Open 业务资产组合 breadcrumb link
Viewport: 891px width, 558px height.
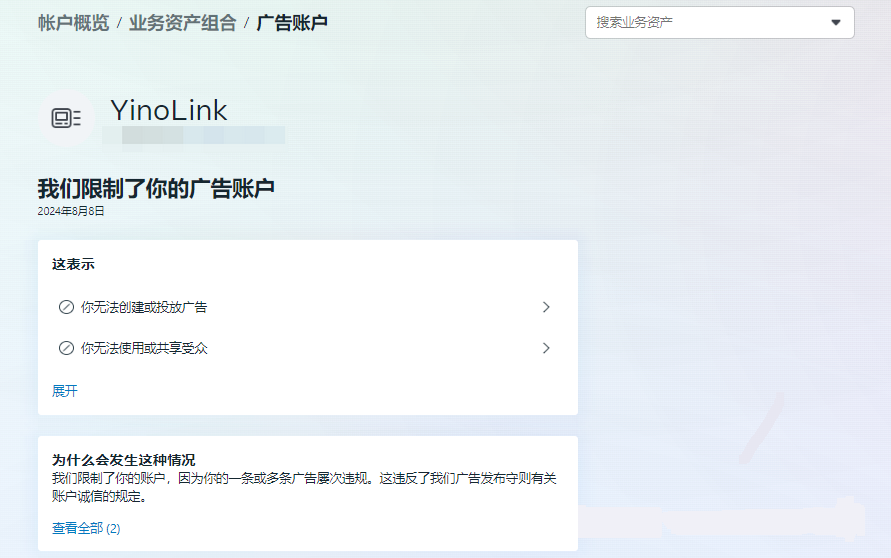click(x=182, y=23)
